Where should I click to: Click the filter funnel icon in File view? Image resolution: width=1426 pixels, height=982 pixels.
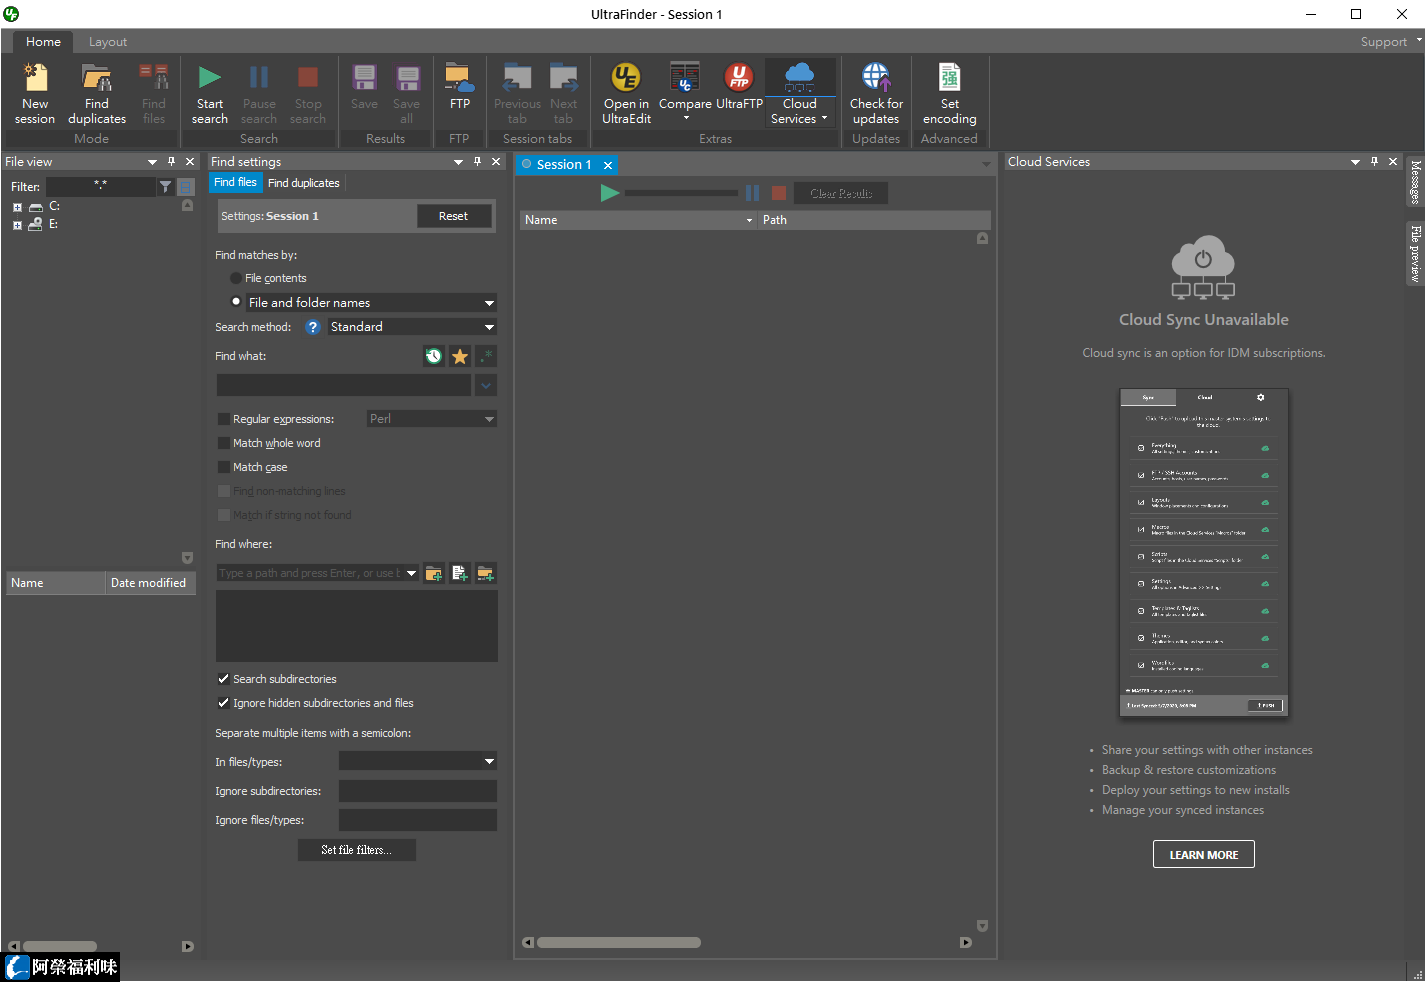coord(165,187)
